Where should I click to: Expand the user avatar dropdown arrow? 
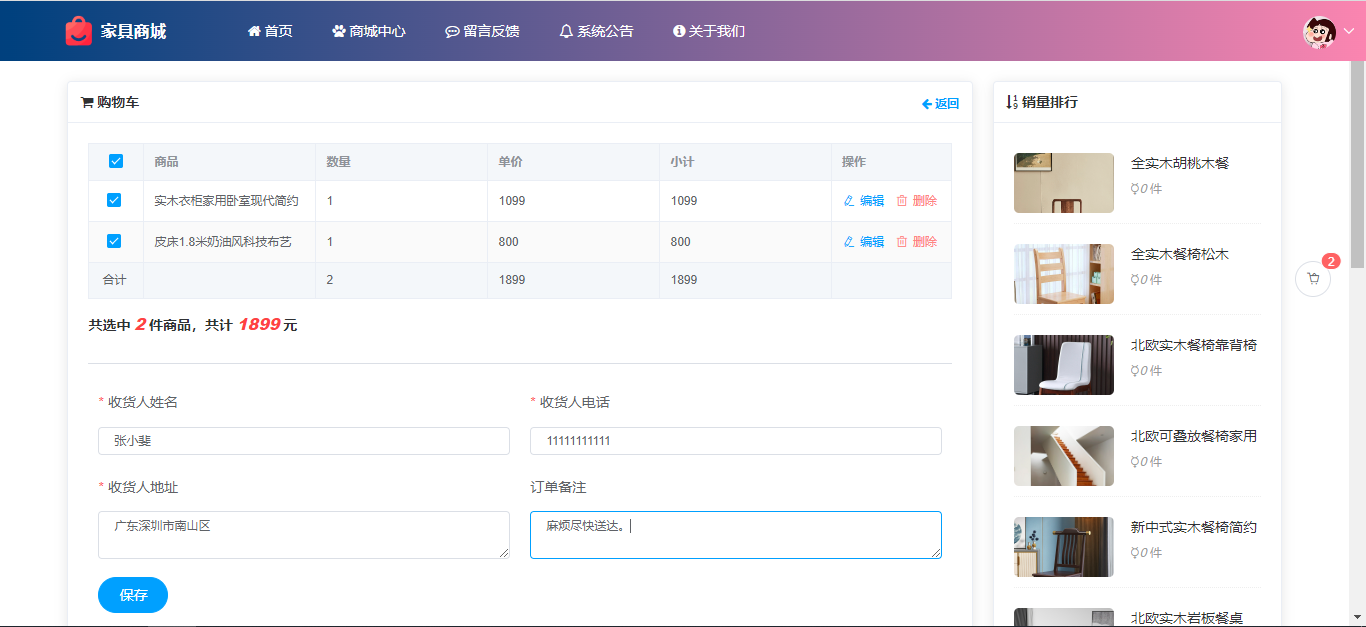point(1348,31)
